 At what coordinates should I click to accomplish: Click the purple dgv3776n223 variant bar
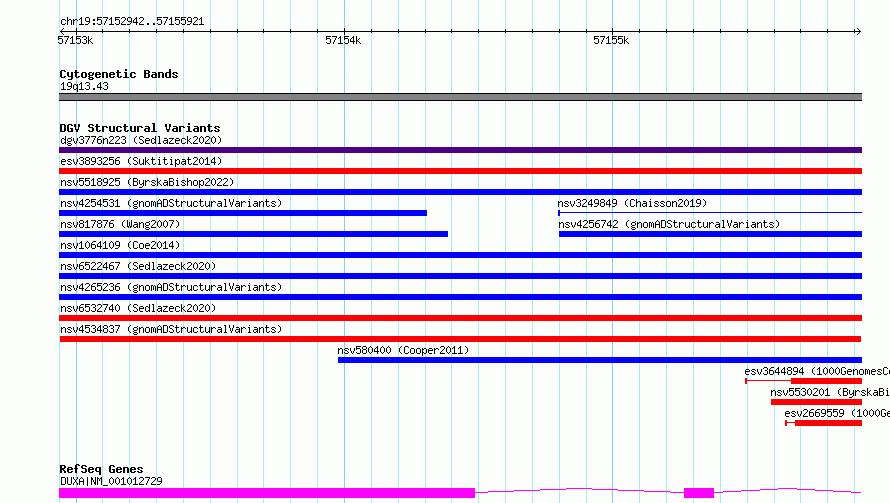pos(460,150)
